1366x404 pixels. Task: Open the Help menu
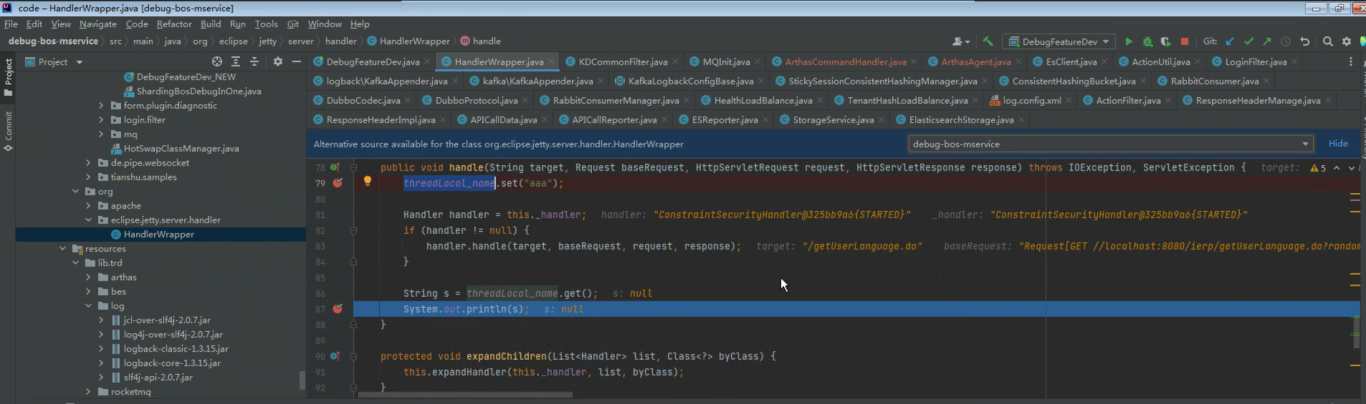click(360, 24)
